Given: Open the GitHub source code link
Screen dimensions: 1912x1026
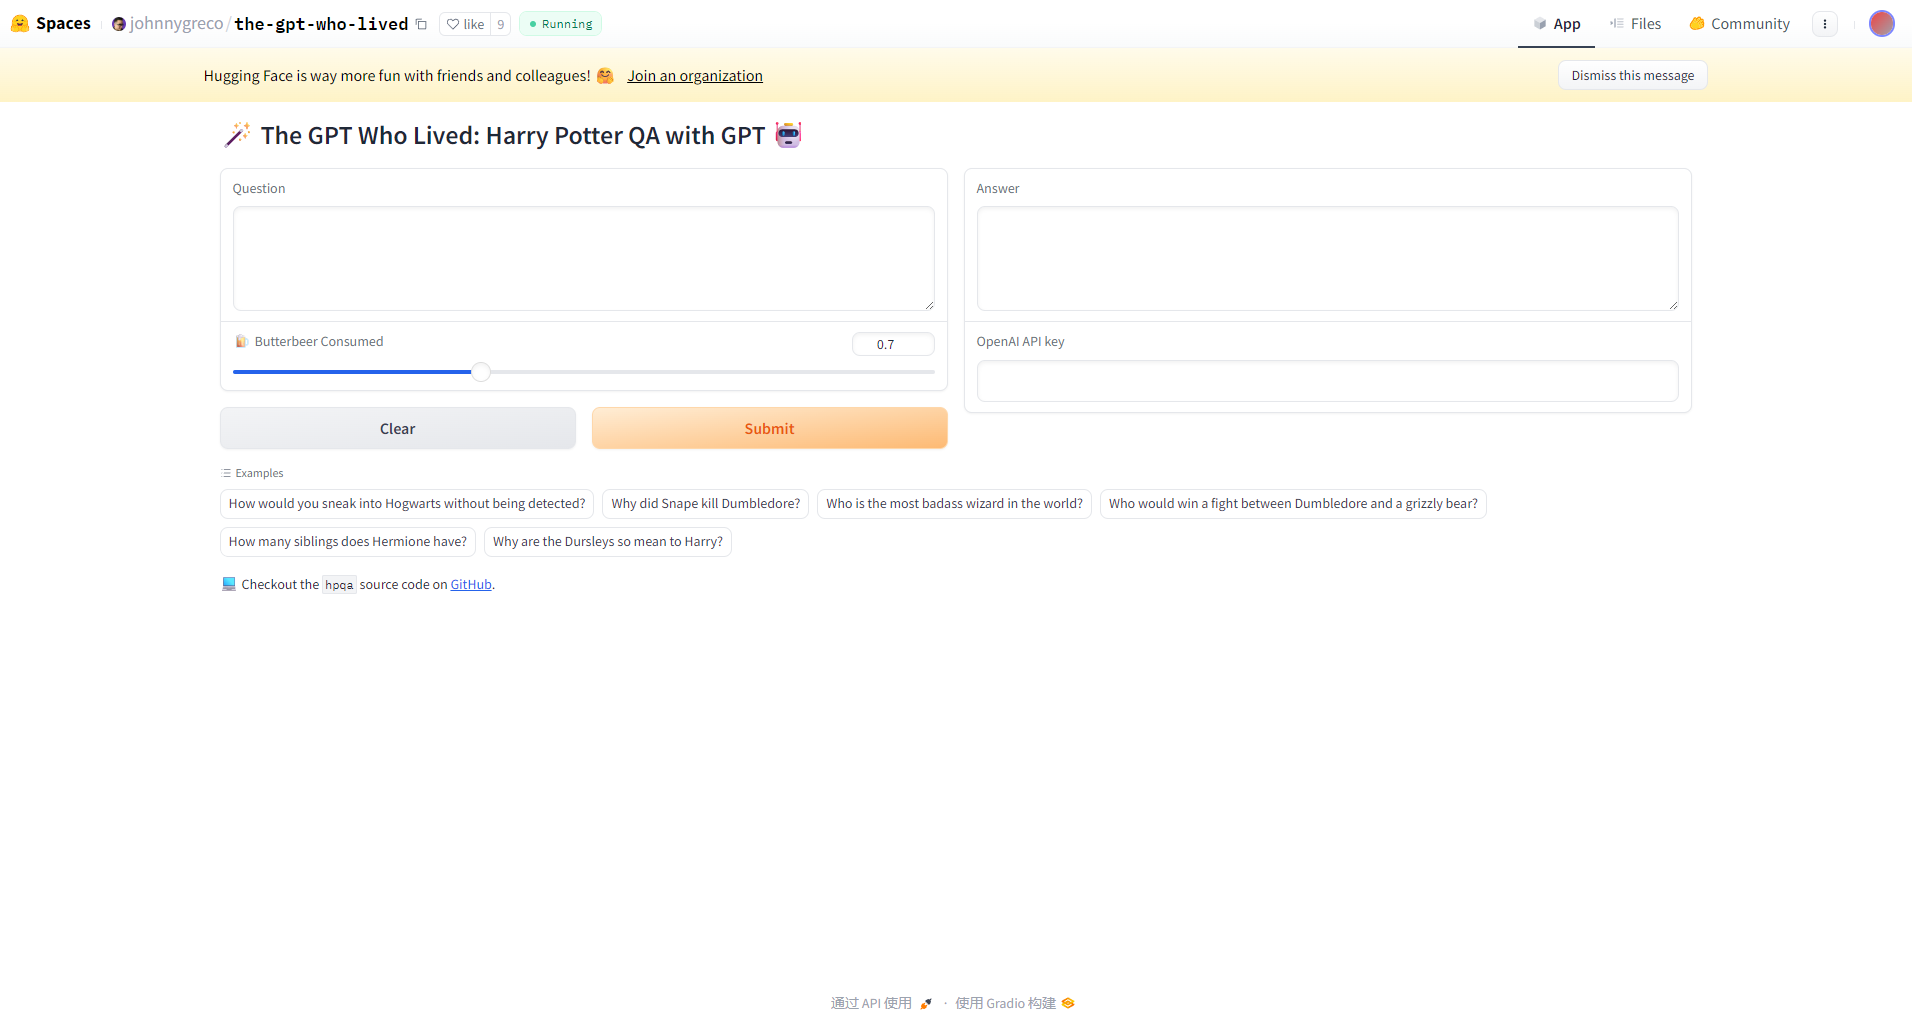Looking at the screenshot, I should [470, 585].
